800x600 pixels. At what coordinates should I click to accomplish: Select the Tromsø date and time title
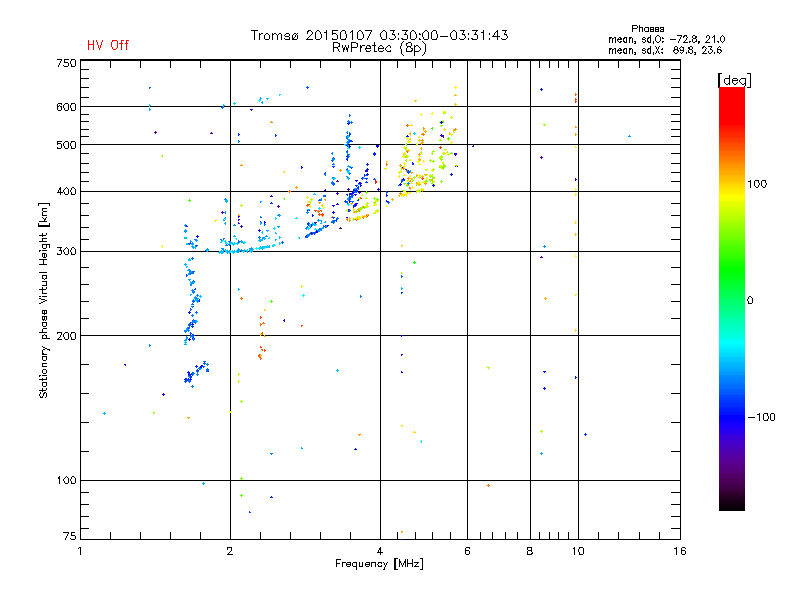tap(379, 35)
